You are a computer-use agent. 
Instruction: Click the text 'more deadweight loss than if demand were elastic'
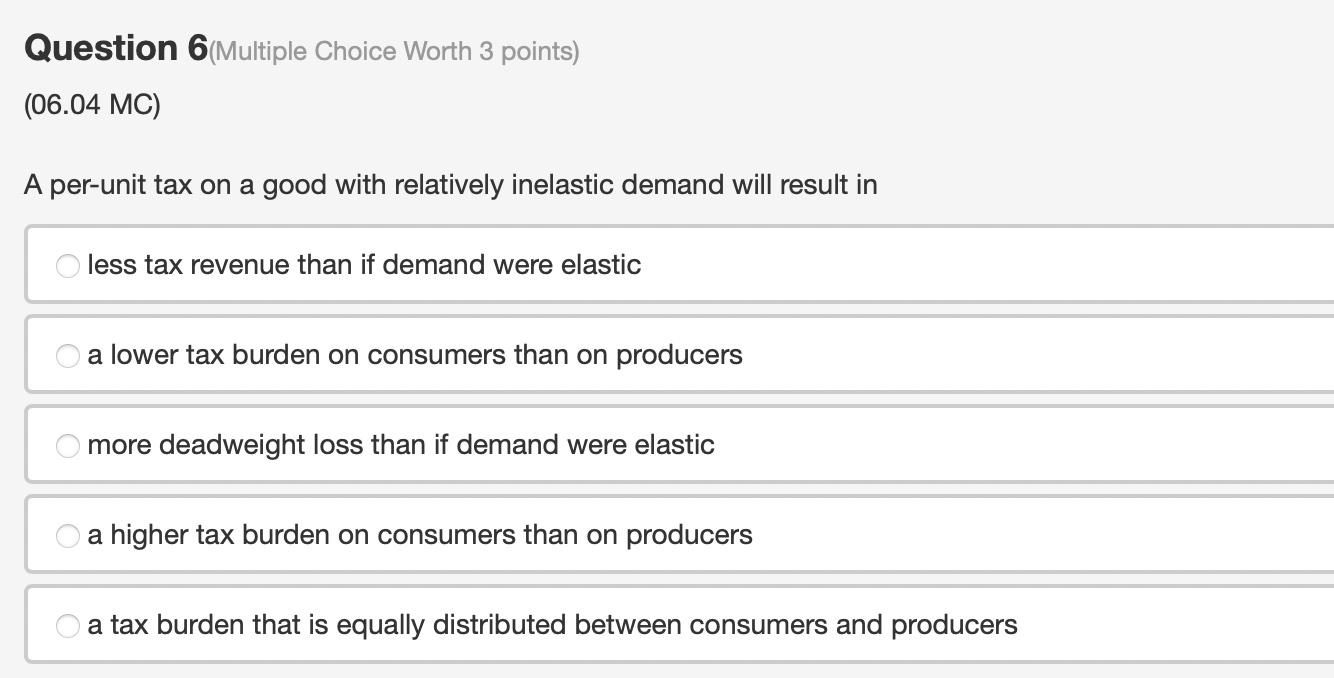401,445
